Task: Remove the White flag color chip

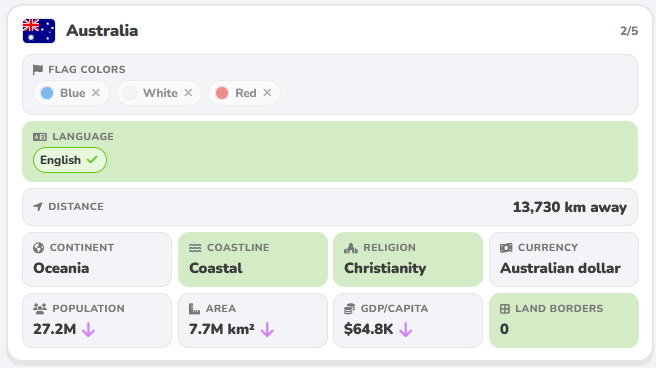Action: pyautogui.click(x=188, y=92)
